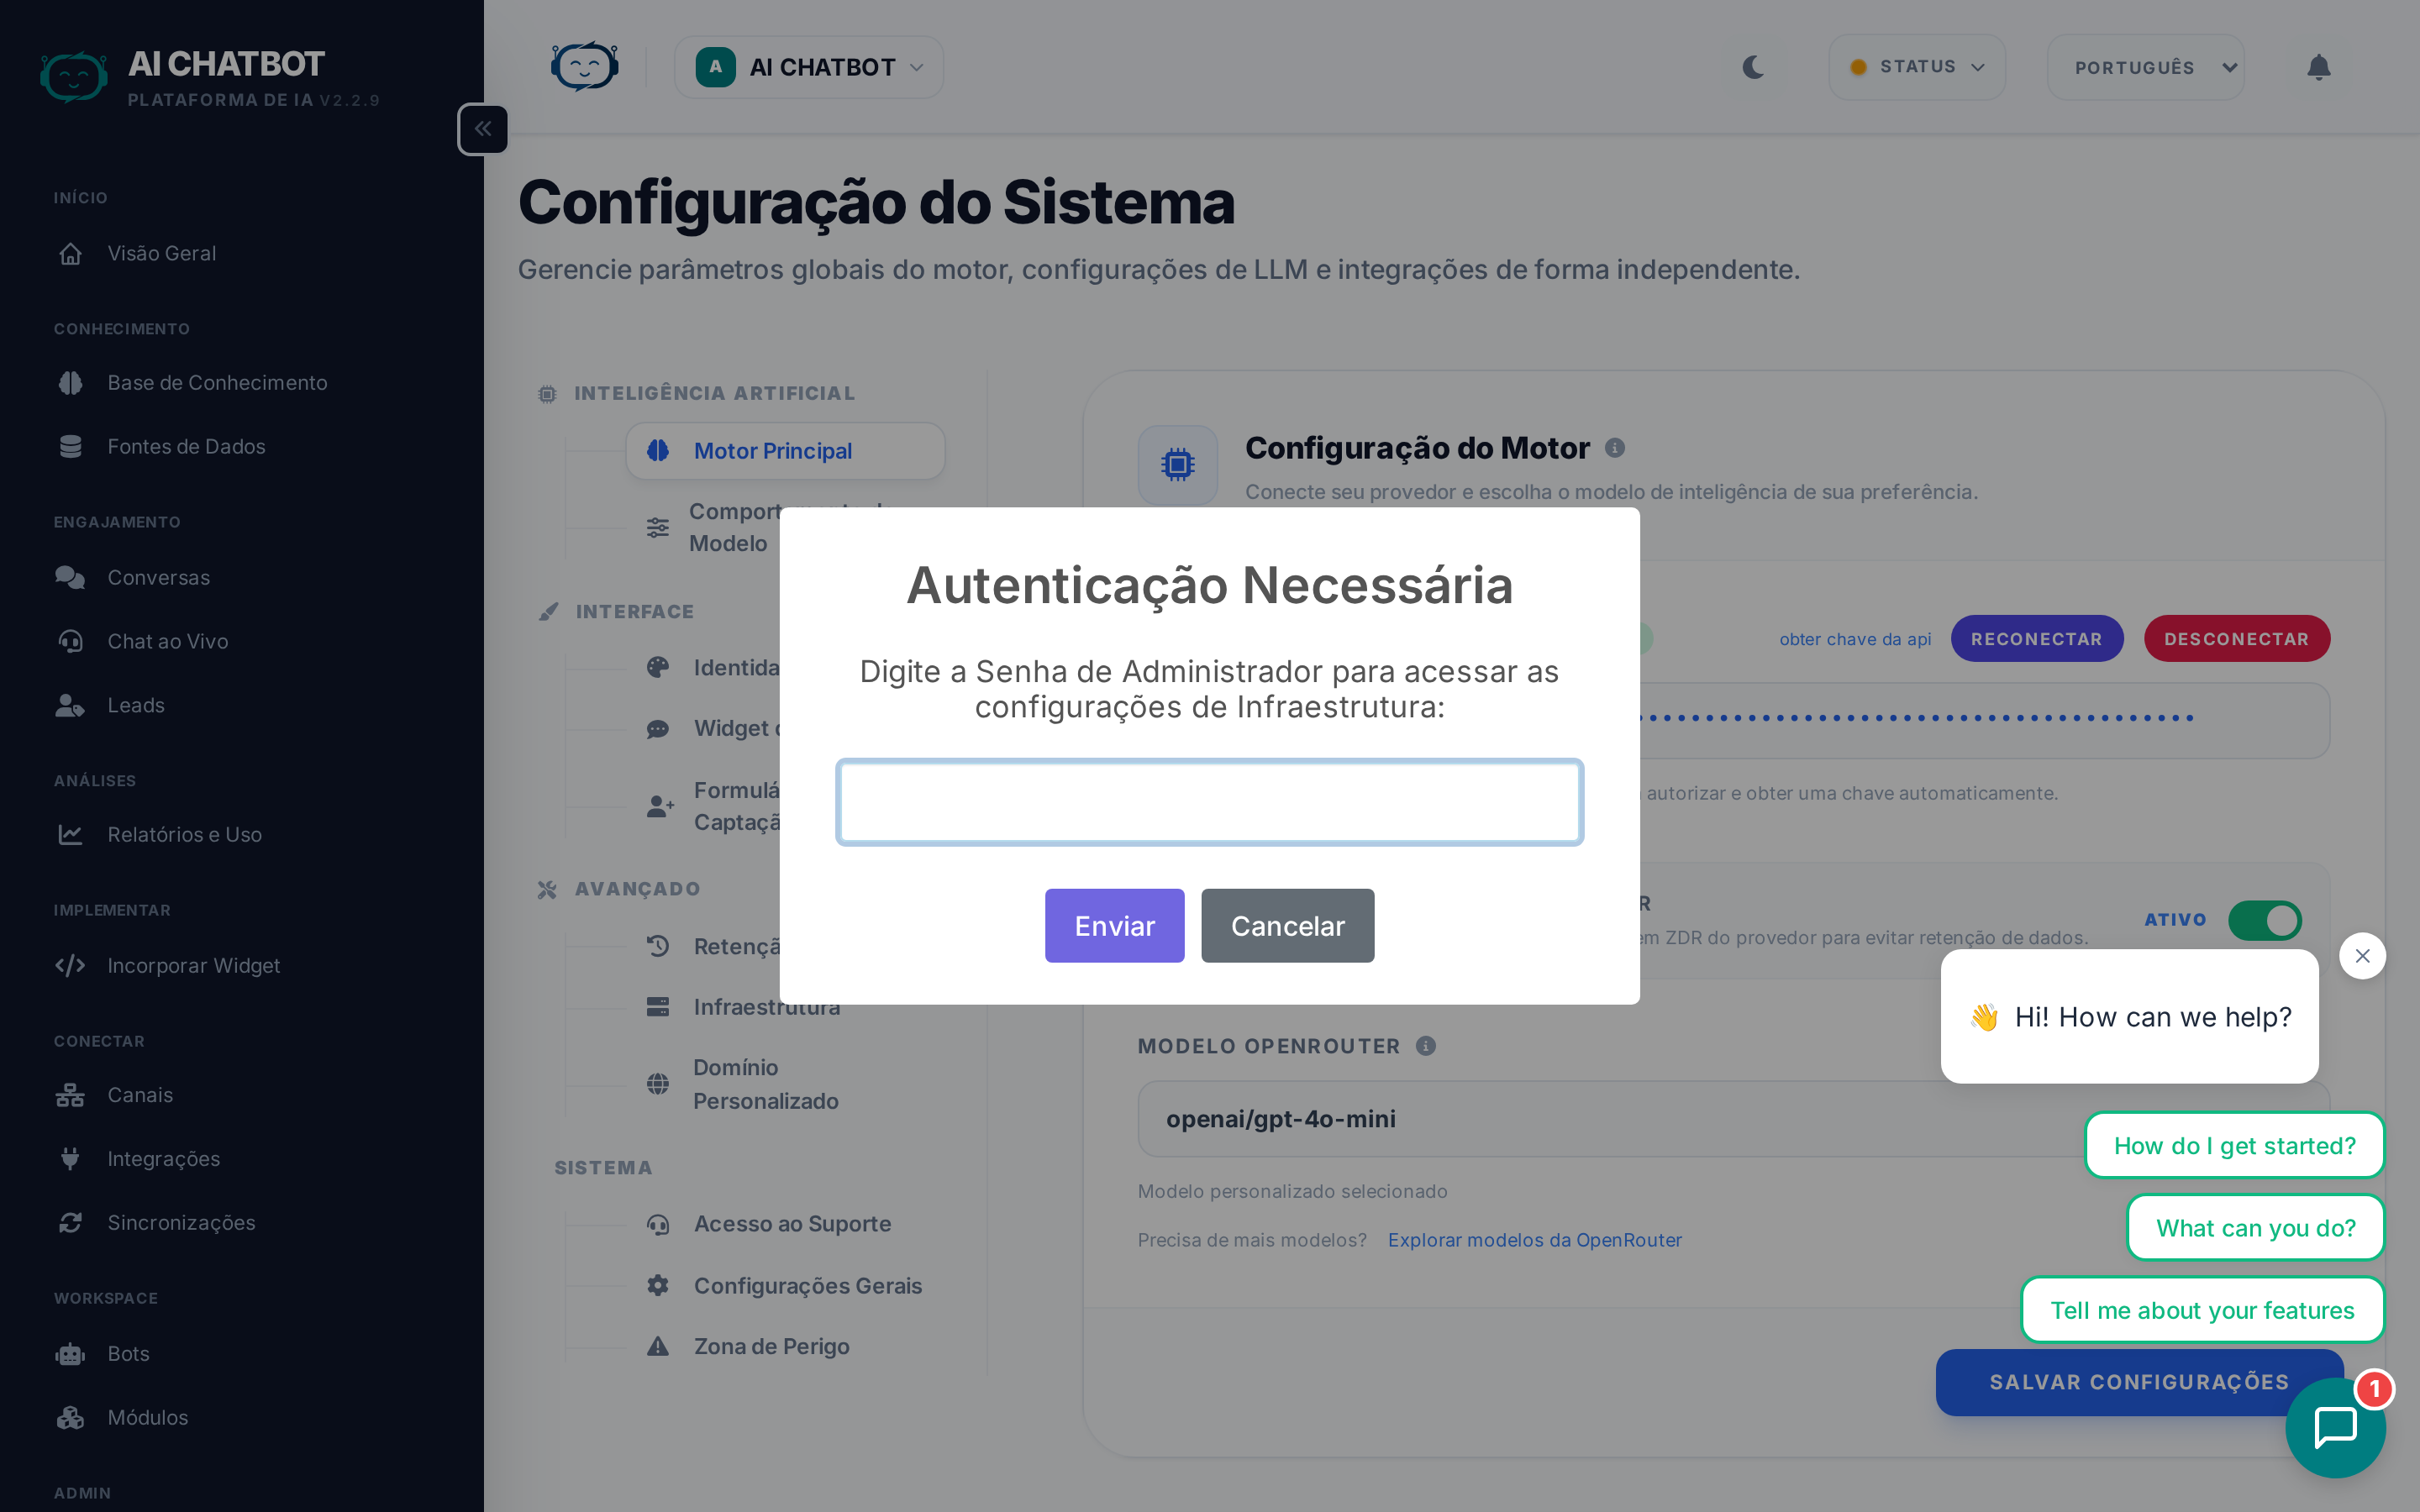The image size is (2420, 1512).
Task: Click info icon beside Modelo OpenRouter
Action: pos(1425,1046)
